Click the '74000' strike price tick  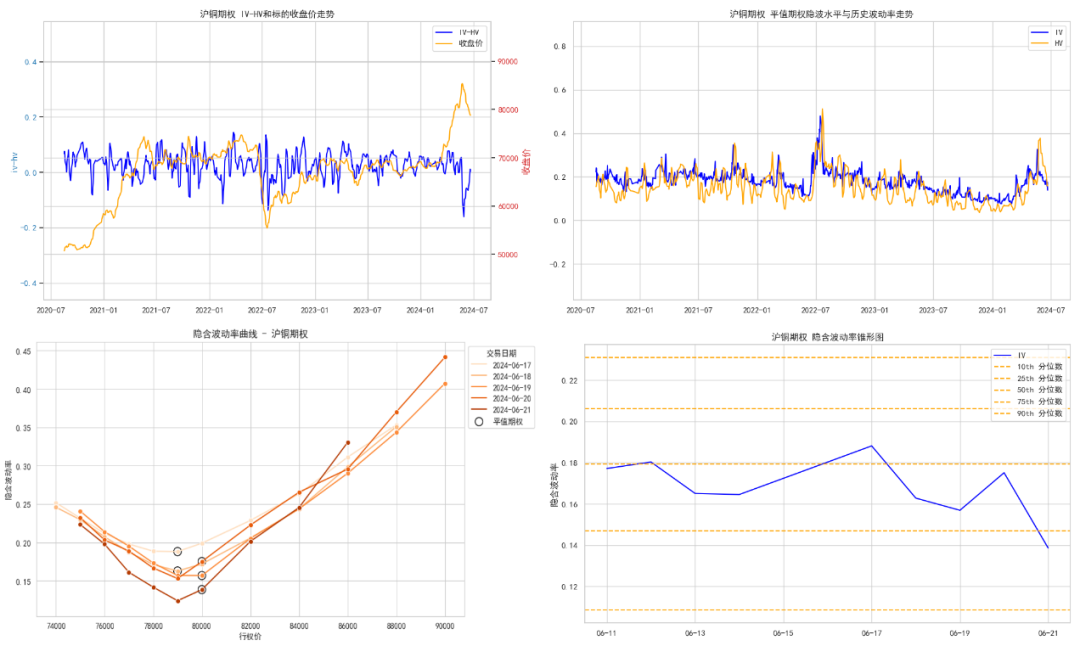coord(56,627)
